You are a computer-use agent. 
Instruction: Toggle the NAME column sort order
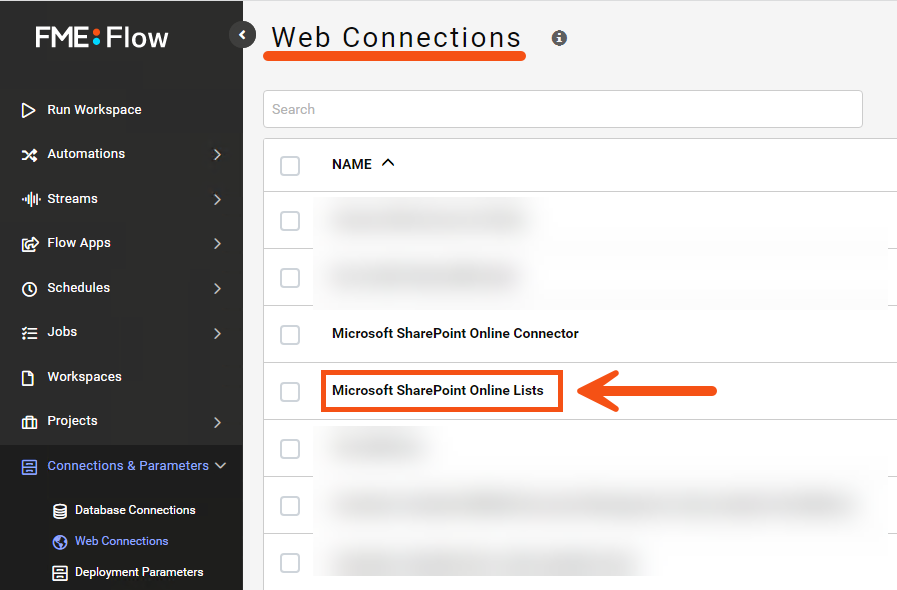coord(388,163)
